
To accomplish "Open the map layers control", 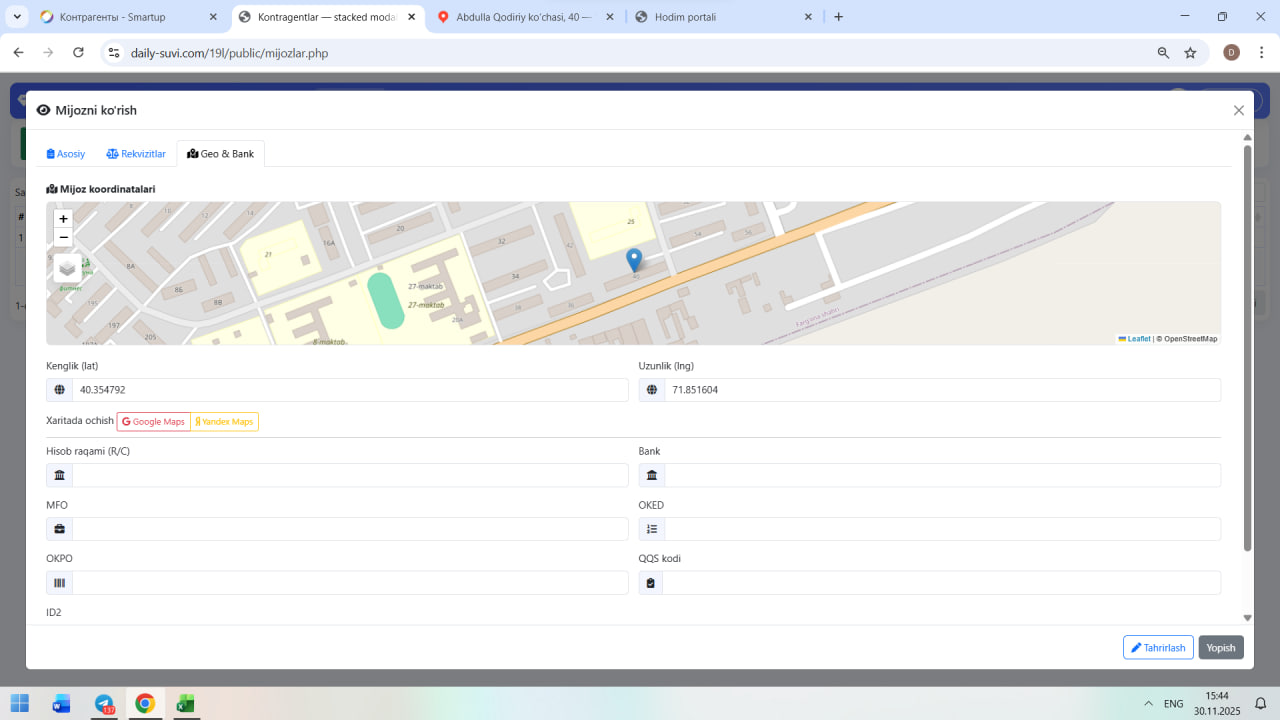I will (67, 268).
